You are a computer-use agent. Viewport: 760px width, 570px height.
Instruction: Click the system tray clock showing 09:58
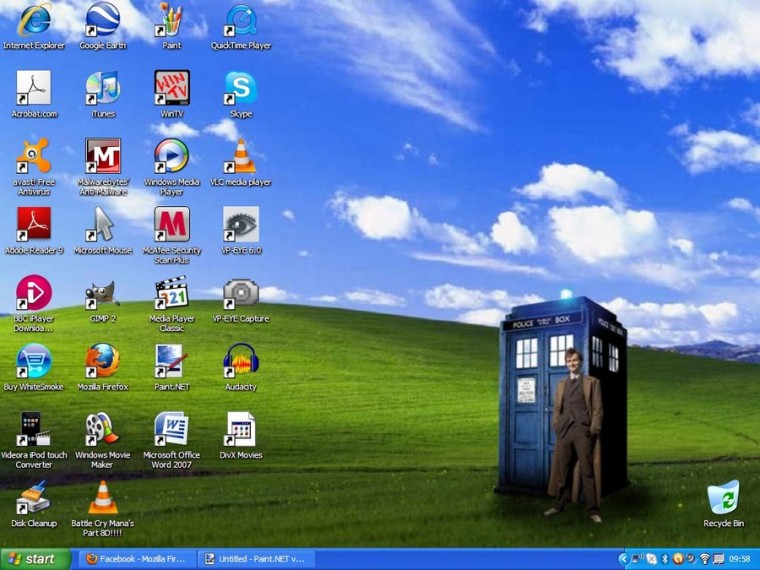point(740,559)
